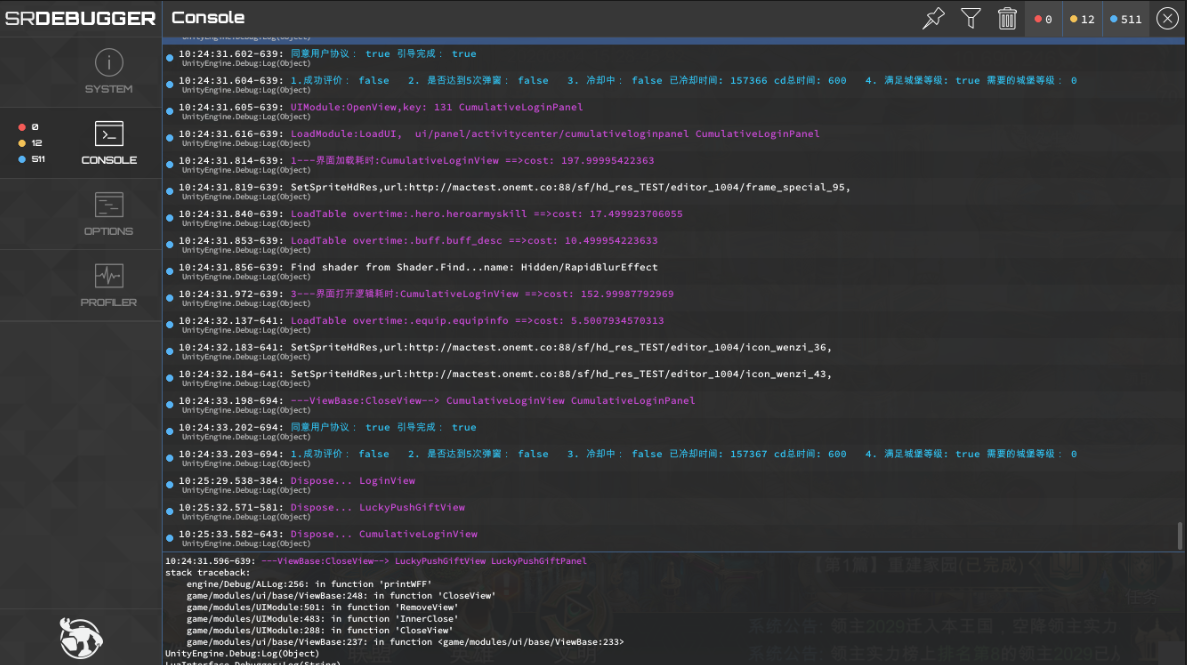Click stack trace line UIModule:501 RemoveView
This screenshot has width=1187, height=665.
(322, 607)
